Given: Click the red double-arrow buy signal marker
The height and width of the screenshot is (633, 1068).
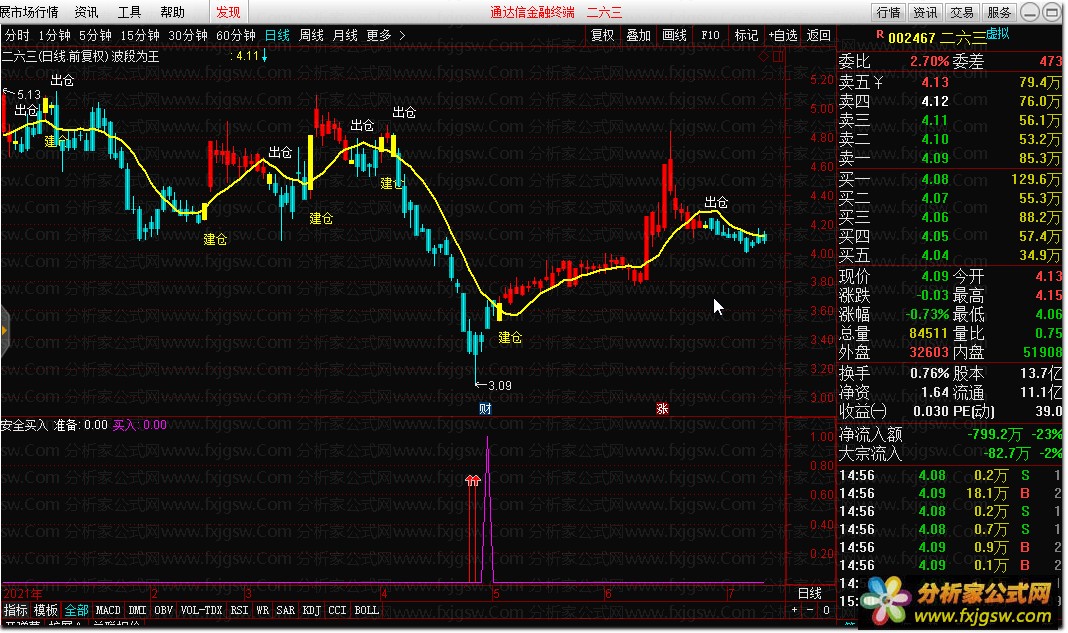Looking at the screenshot, I should pyautogui.click(x=473, y=481).
